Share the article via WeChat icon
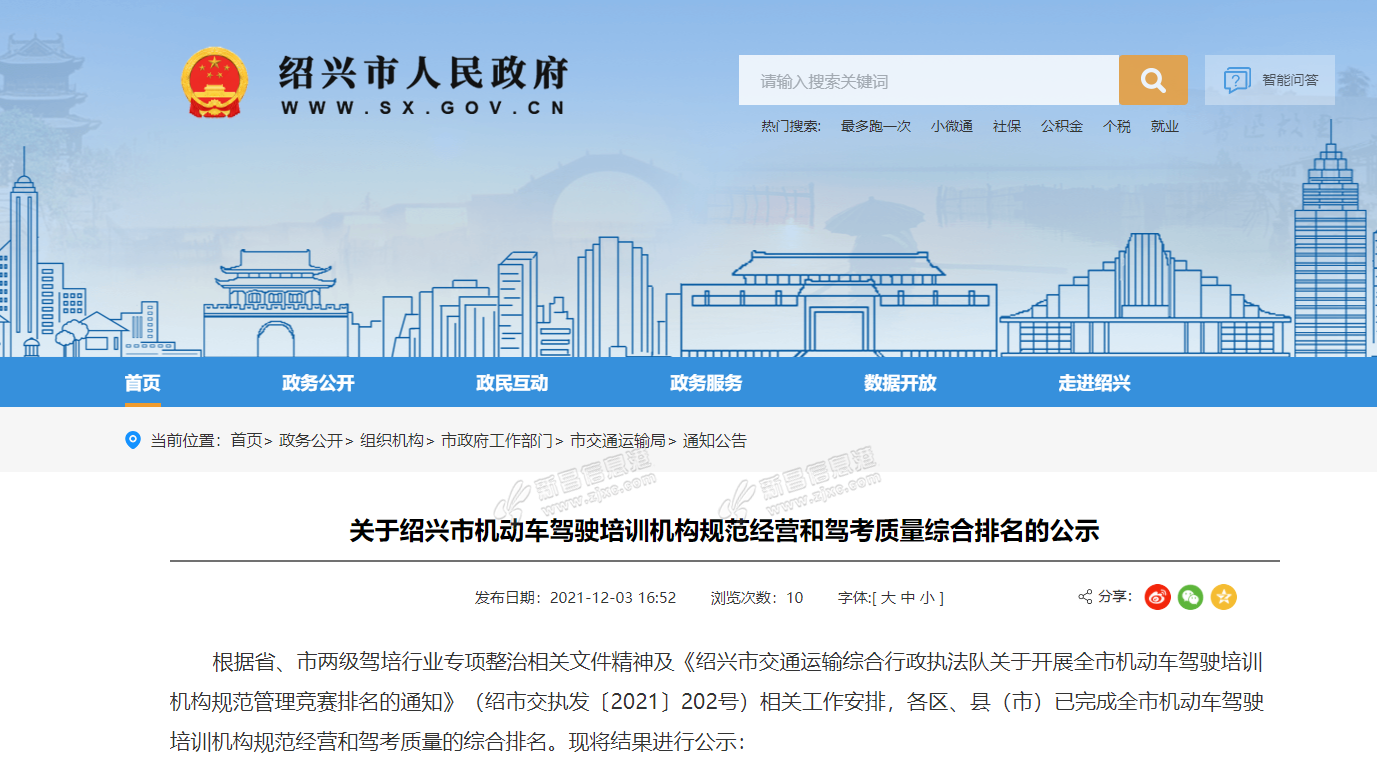The height and width of the screenshot is (761, 1377). [x=1190, y=597]
